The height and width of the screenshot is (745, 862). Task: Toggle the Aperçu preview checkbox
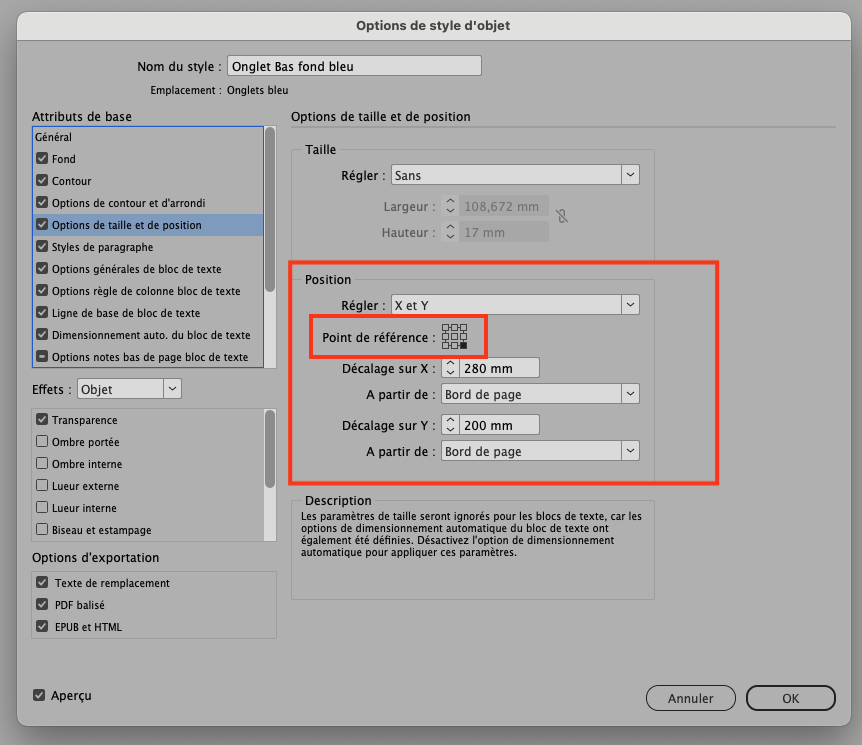point(38,695)
